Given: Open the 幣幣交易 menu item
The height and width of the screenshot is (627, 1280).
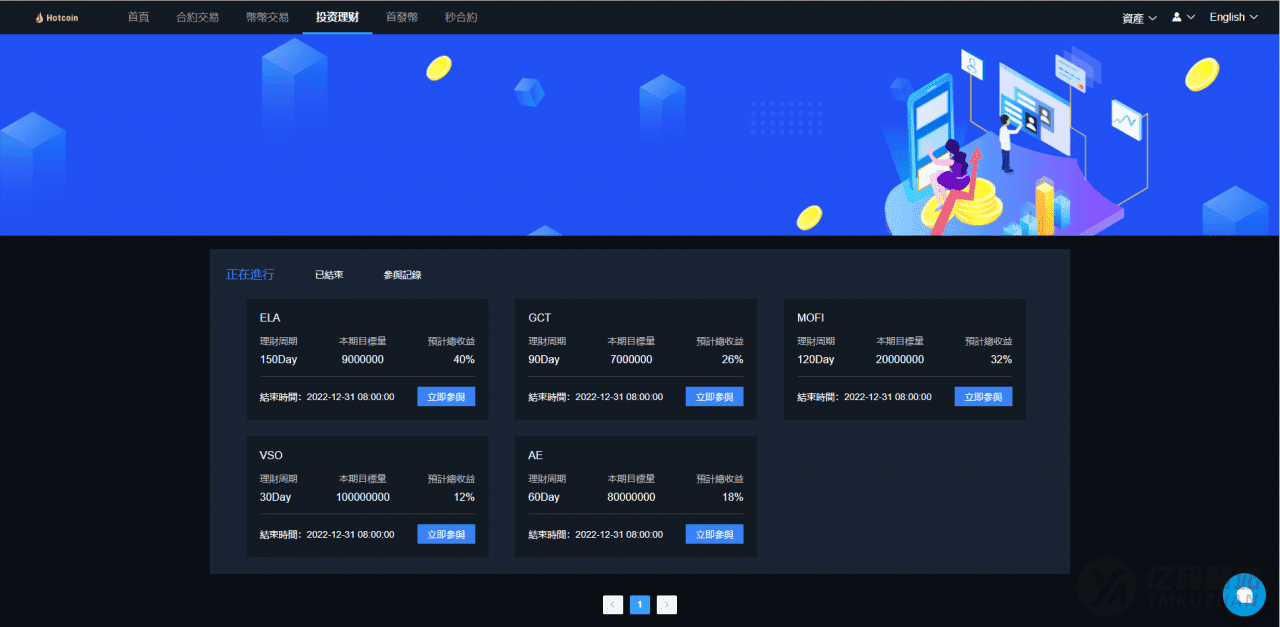Looking at the screenshot, I should click(x=267, y=16).
